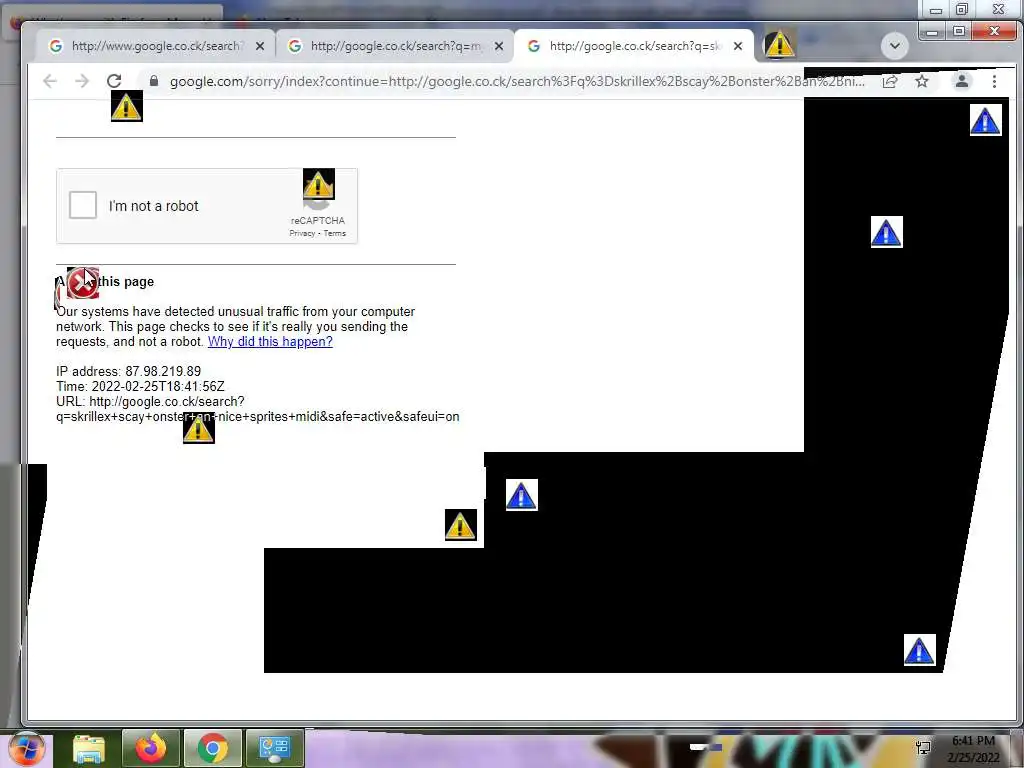Image resolution: width=1024 pixels, height=768 pixels.
Task: Close the google.co.ck/search?q=sk tab
Action: [738, 46]
